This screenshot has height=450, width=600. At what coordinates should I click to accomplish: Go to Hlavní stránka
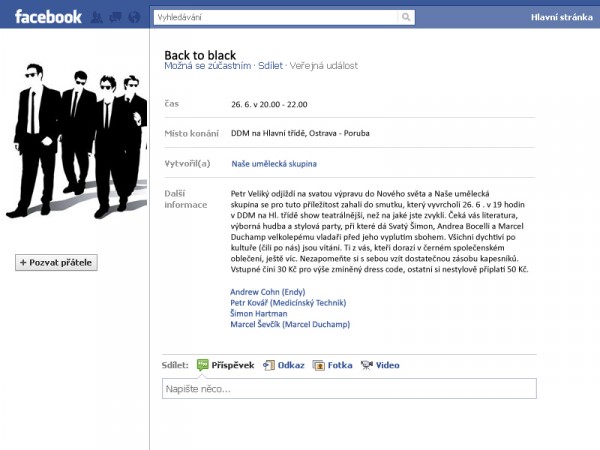click(x=564, y=17)
